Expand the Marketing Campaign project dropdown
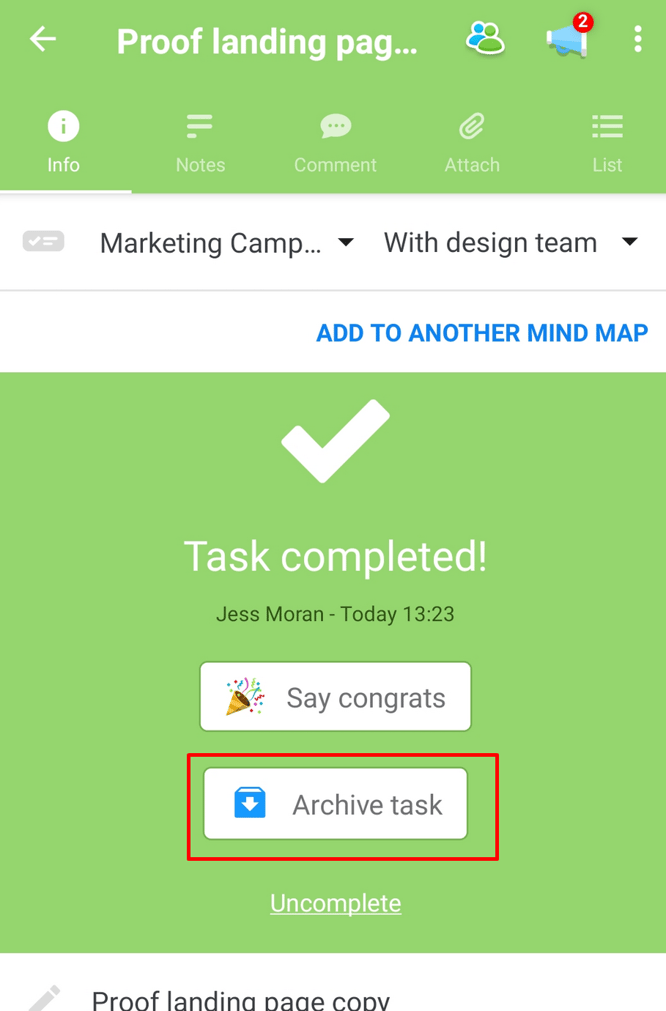 tap(345, 242)
